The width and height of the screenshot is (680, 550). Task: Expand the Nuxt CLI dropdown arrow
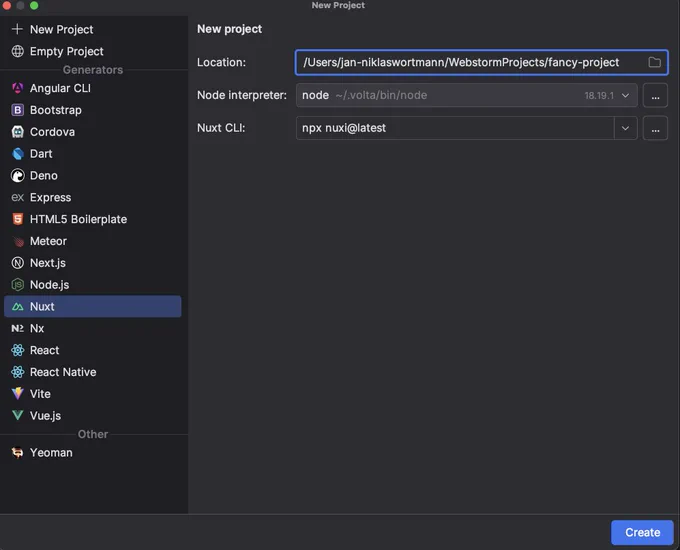[625, 128]
